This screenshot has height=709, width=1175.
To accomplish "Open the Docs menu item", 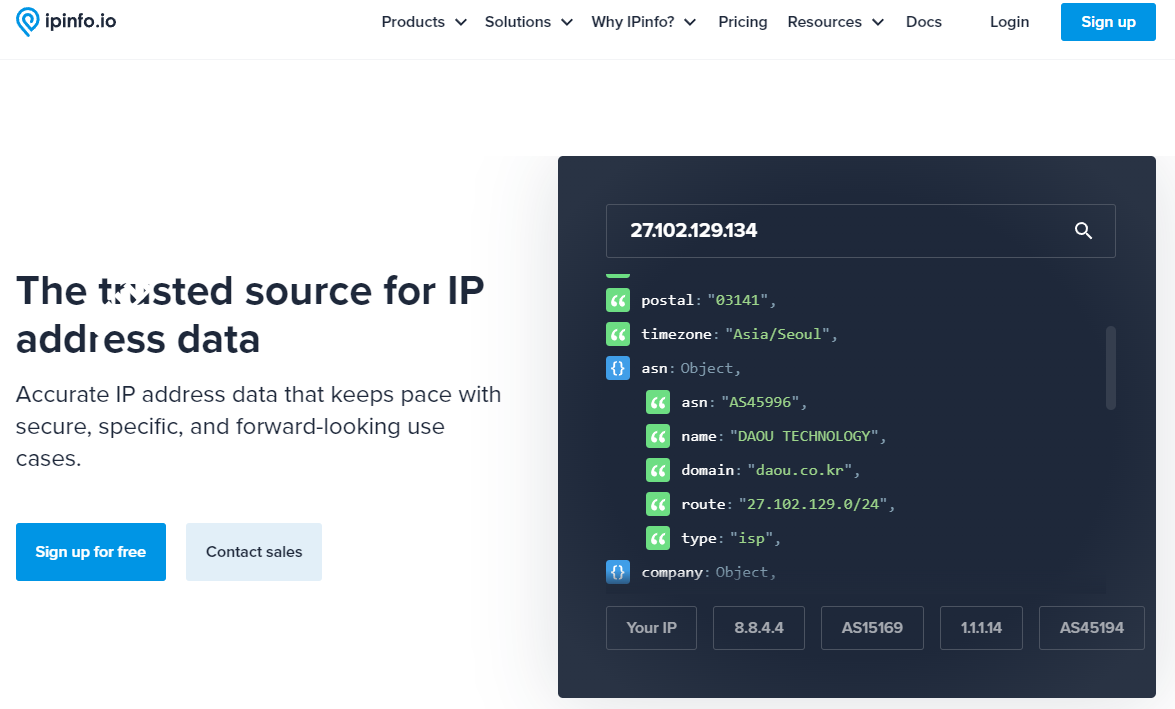I will (x=923, y=22).
